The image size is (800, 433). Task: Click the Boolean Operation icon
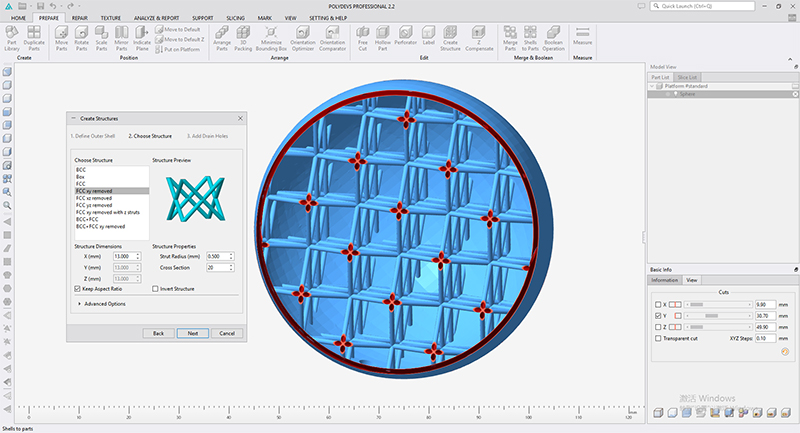(554, 38)
